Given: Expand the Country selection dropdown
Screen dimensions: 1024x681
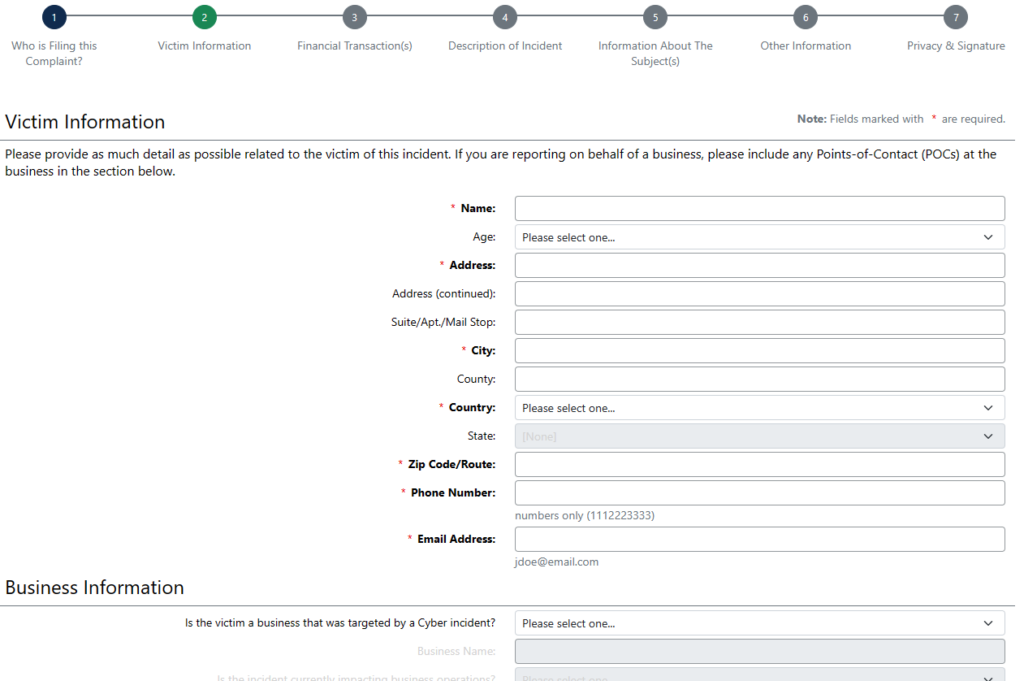Looking at the screenshot, I should click(758, 407).
